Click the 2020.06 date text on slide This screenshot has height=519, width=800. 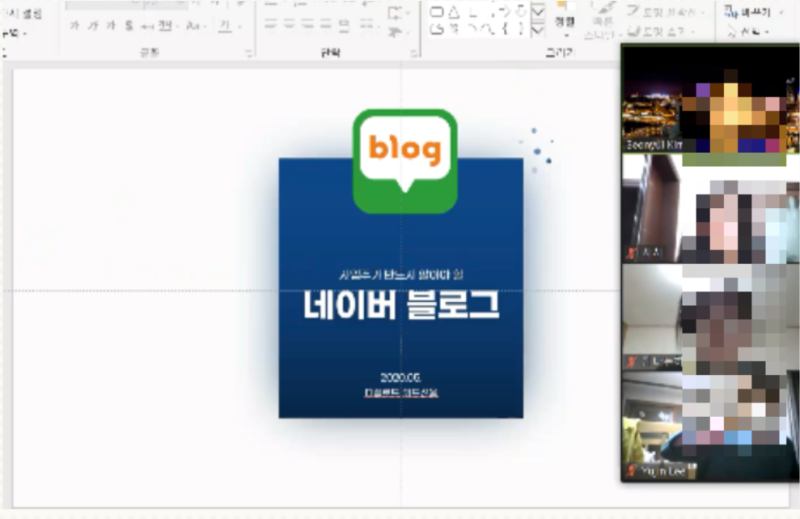tap(401, 378)
